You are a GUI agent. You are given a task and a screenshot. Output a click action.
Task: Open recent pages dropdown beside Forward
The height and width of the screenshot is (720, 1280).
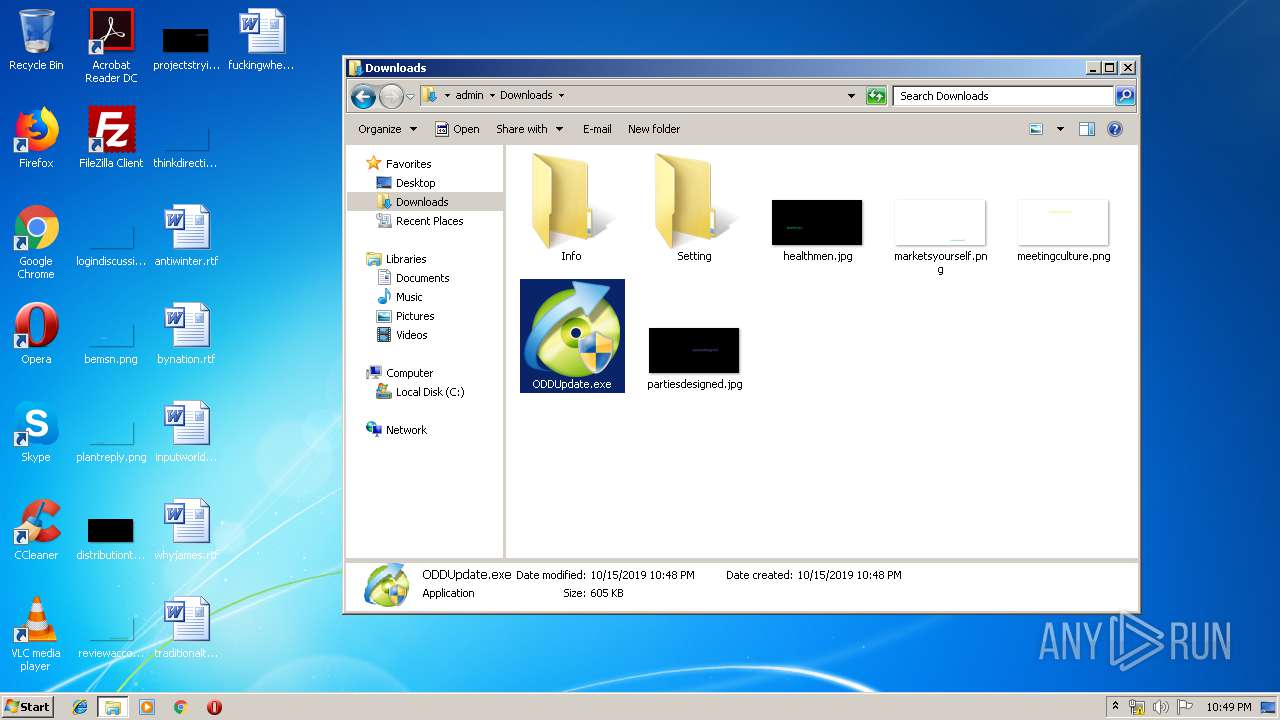(410, 96)
